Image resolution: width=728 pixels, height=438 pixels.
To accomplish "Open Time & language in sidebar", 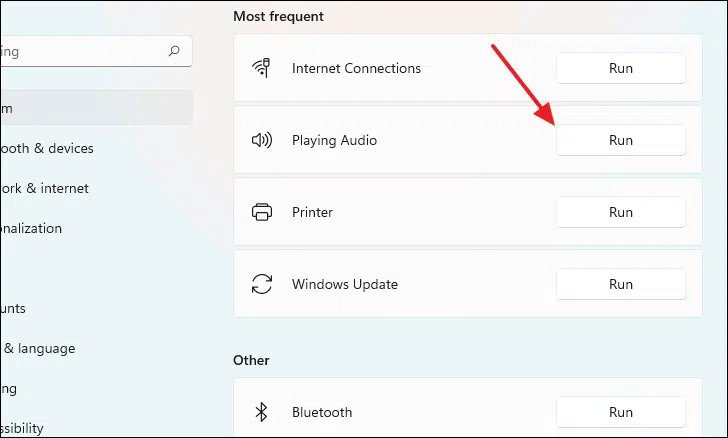I will point(38,348).
